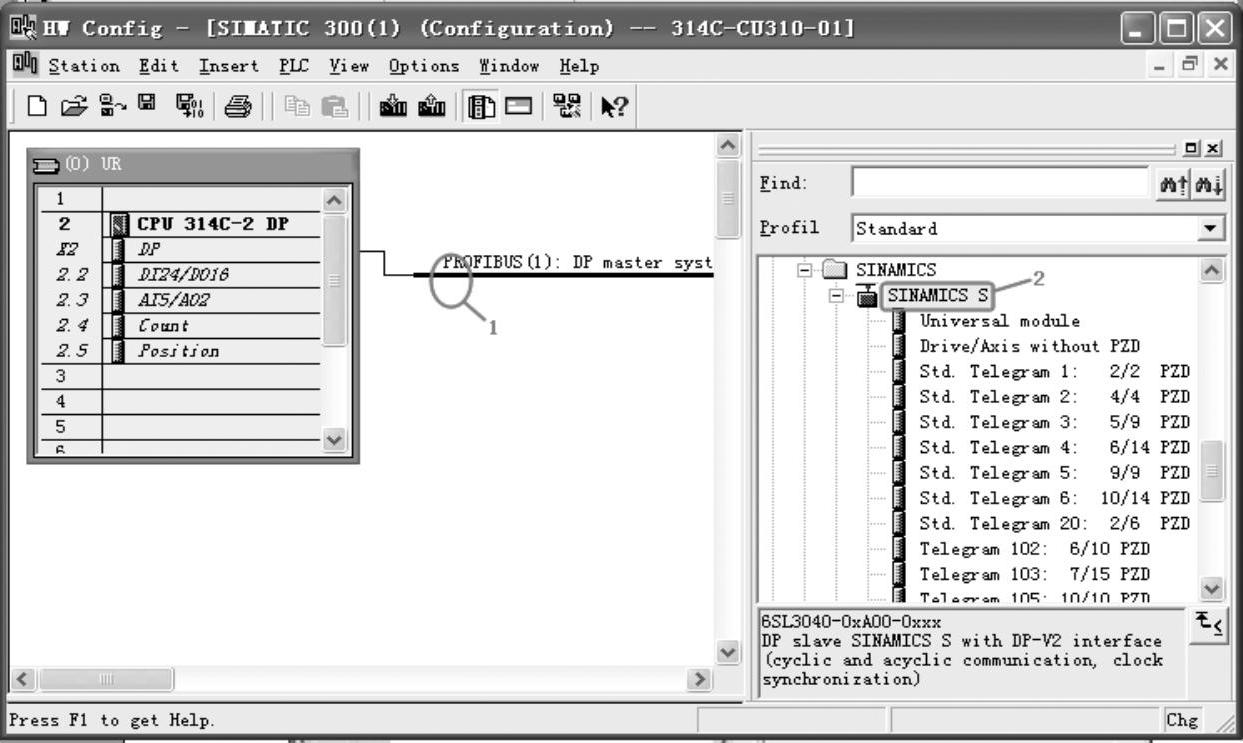The width and height of the screenshot is (1243, 743).
Task: Click the find-upward search icon
Action: pos(1171,184)
